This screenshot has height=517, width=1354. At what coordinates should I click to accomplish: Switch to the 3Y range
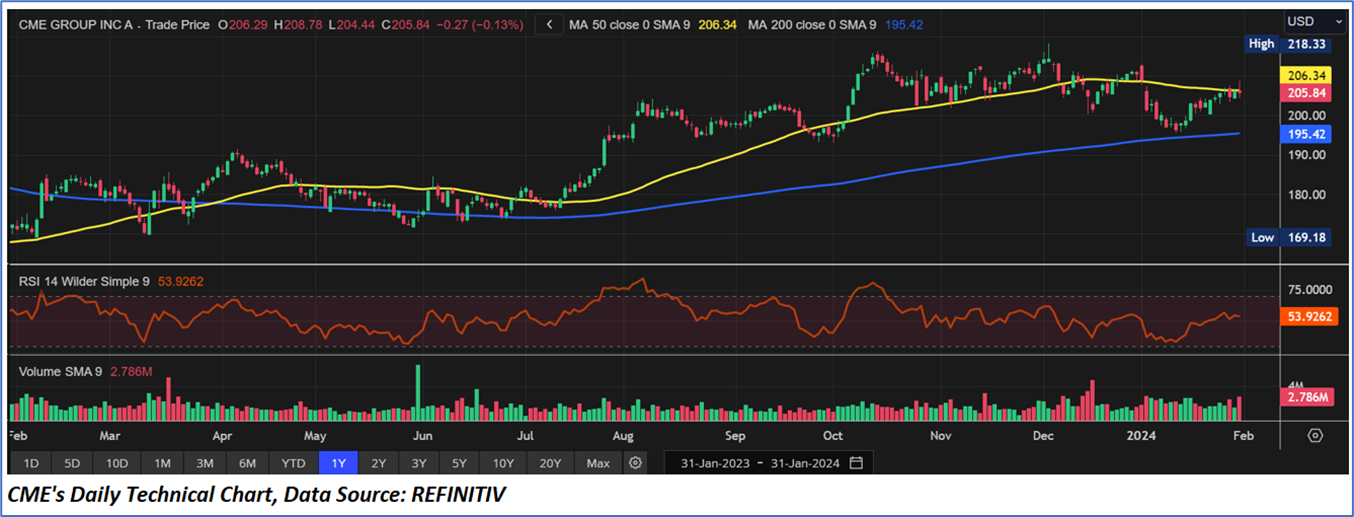point(419,463)
